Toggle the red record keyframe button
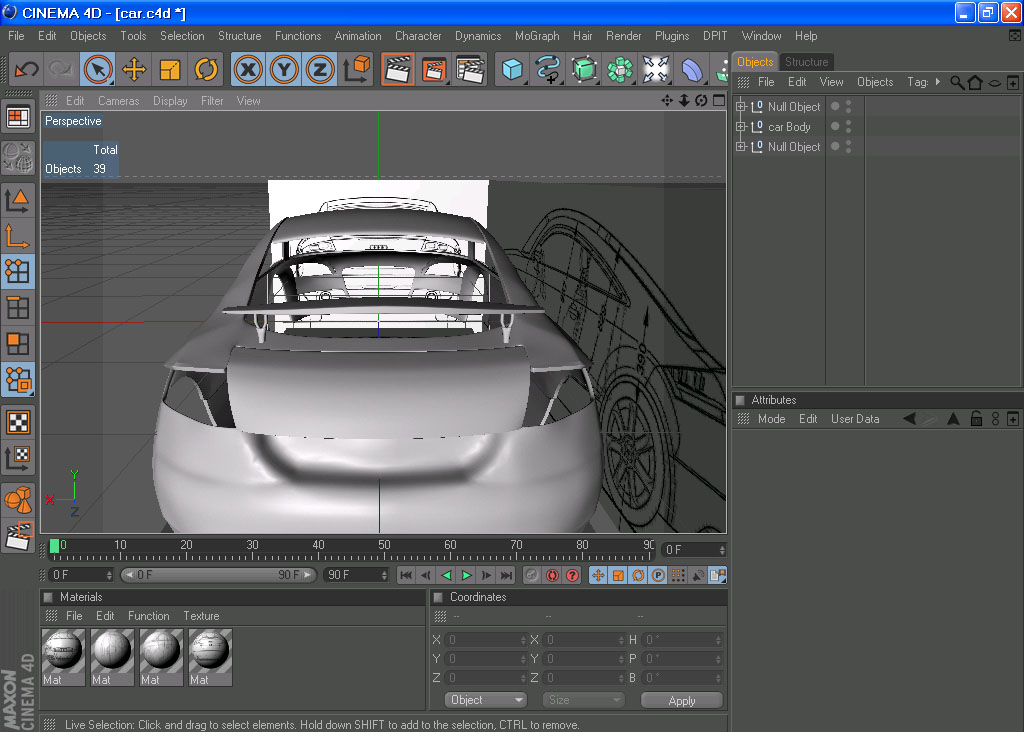The image size is (1024, 732). tap(552, 575)
